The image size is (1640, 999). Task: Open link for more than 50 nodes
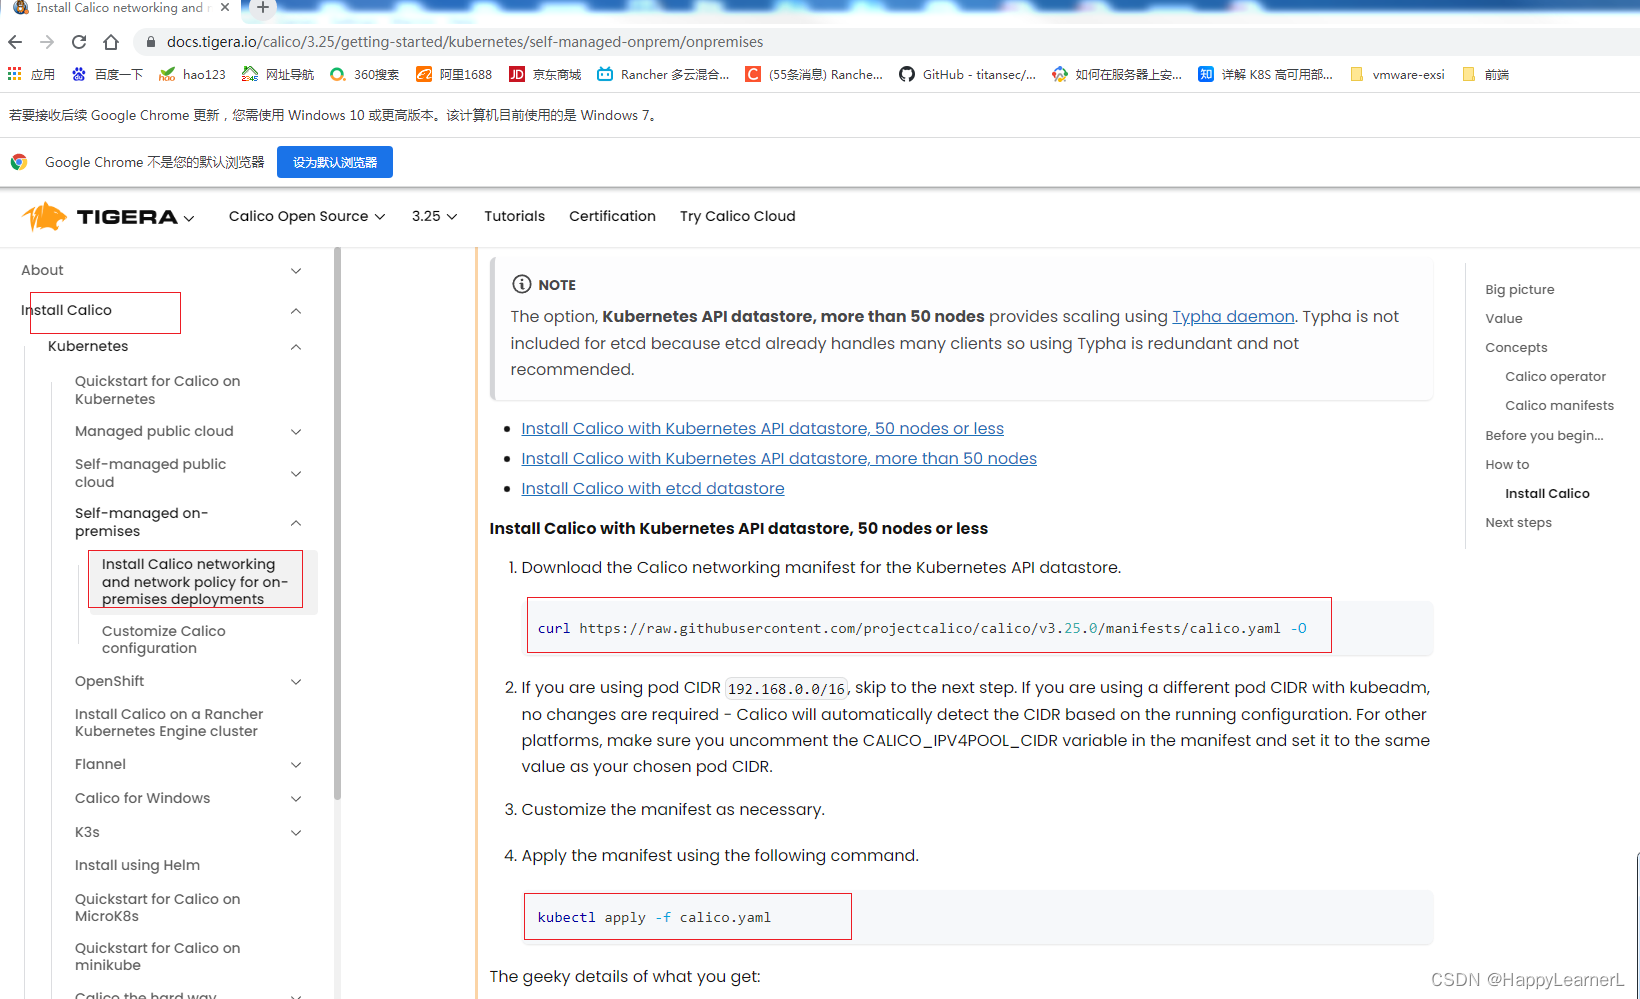click(779, 458)
